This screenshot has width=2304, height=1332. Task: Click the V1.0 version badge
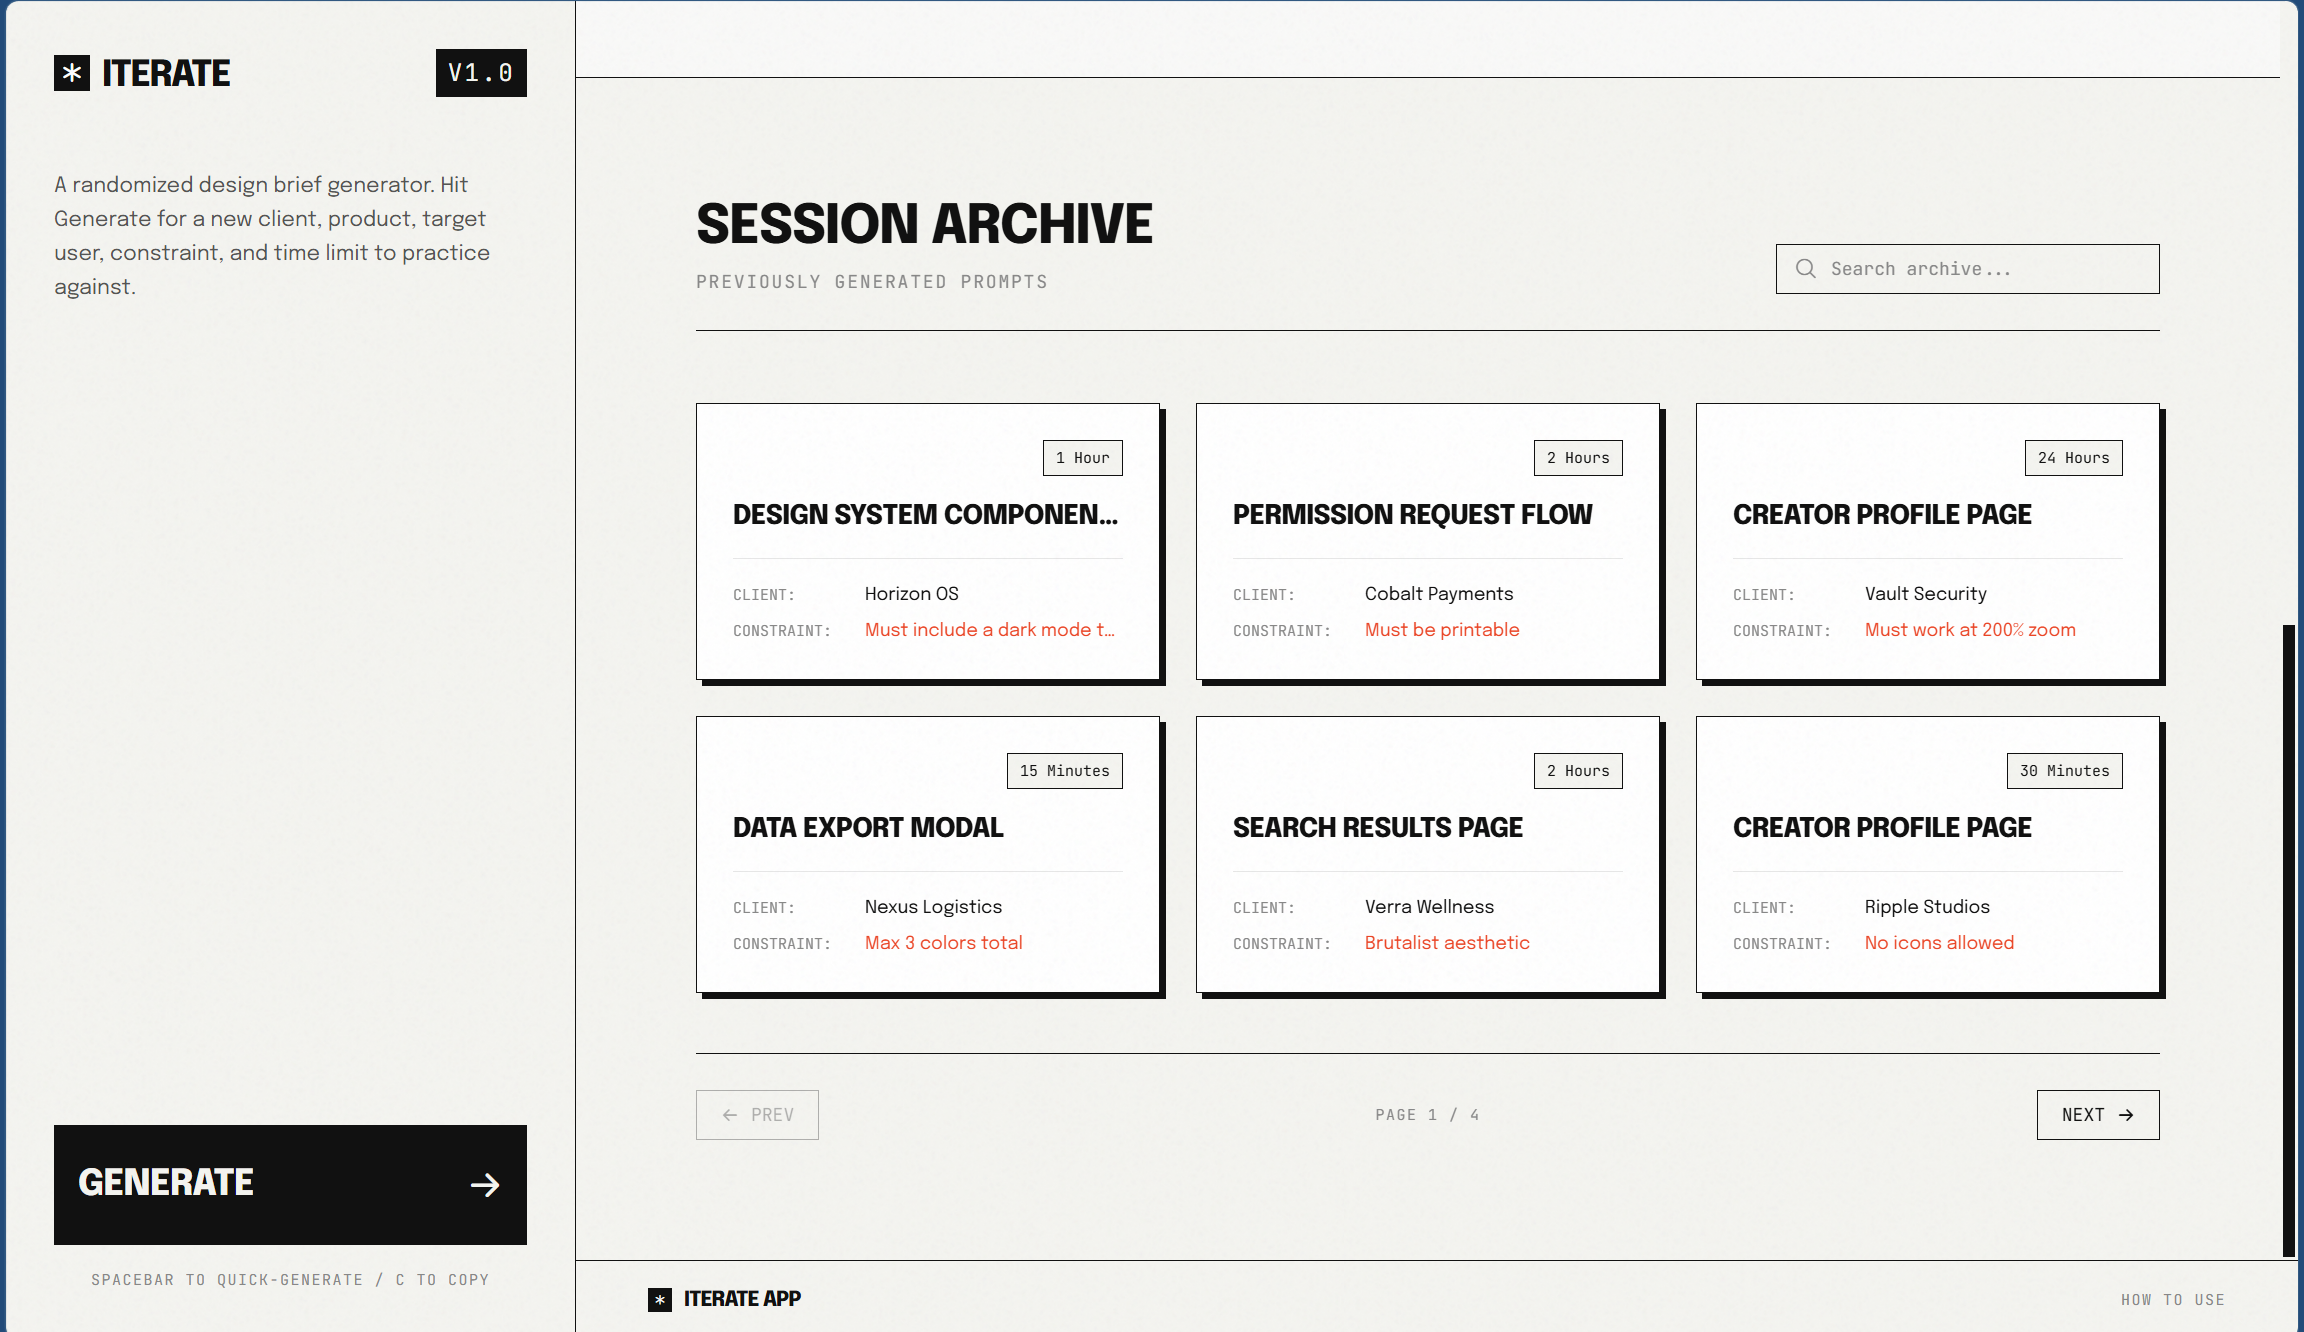point(481,73)
